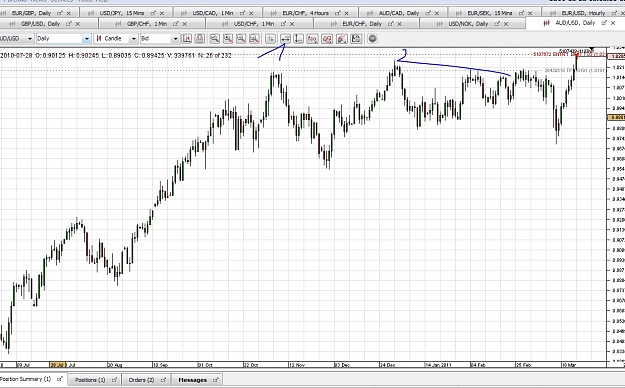
Task: Click the round grey button at toolbar end
Action: tap(372, 39)
